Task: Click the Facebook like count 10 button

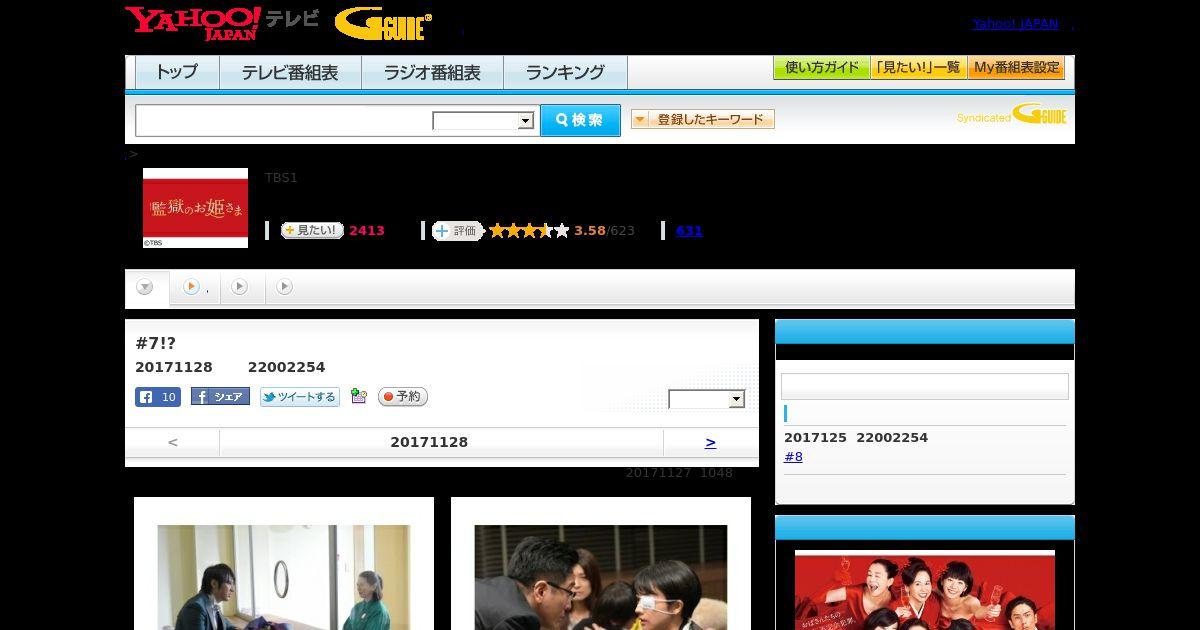Action: (x=158, y=397)
